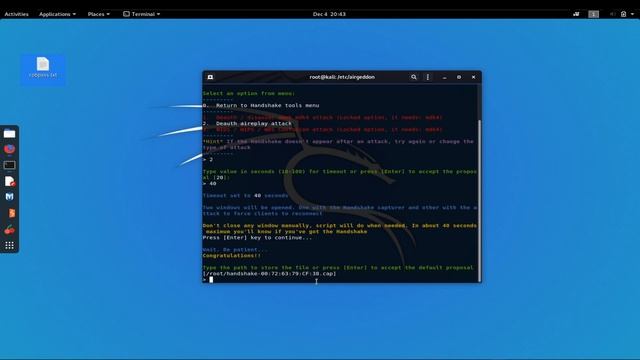Click the network status icon in top bar
640x360 pixels.
(x=576, y=14)
